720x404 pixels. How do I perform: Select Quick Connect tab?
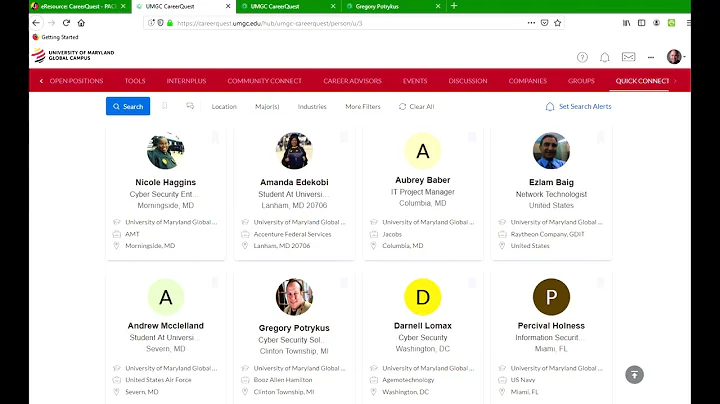coord(642,81)
